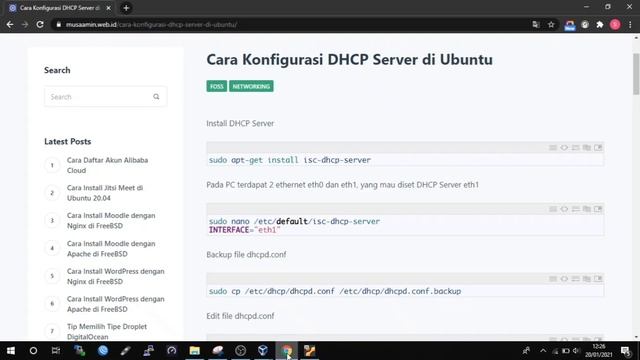
Task: Switch to Chrome on the taskbar
Action: coord(287,351)
